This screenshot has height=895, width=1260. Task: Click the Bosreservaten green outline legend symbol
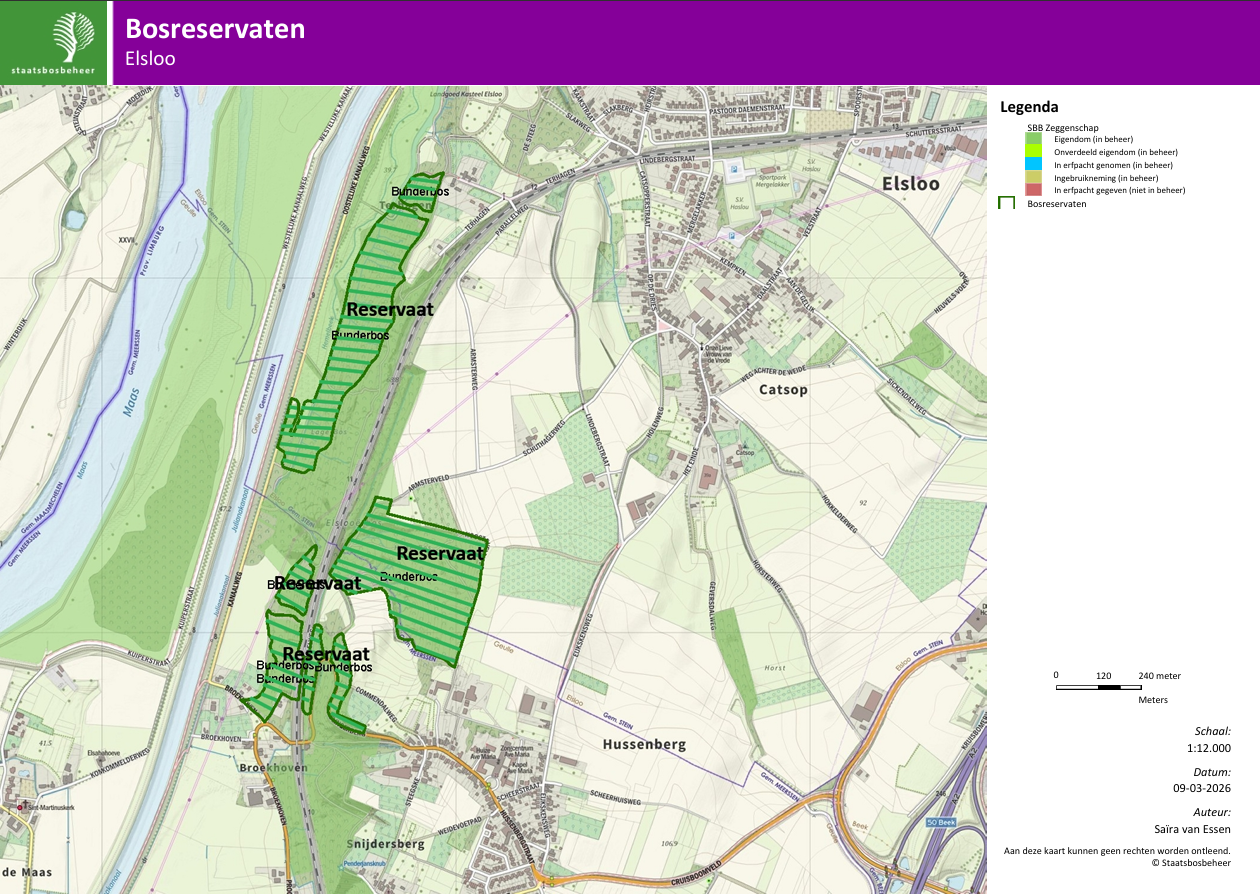tap(1007, 202)
